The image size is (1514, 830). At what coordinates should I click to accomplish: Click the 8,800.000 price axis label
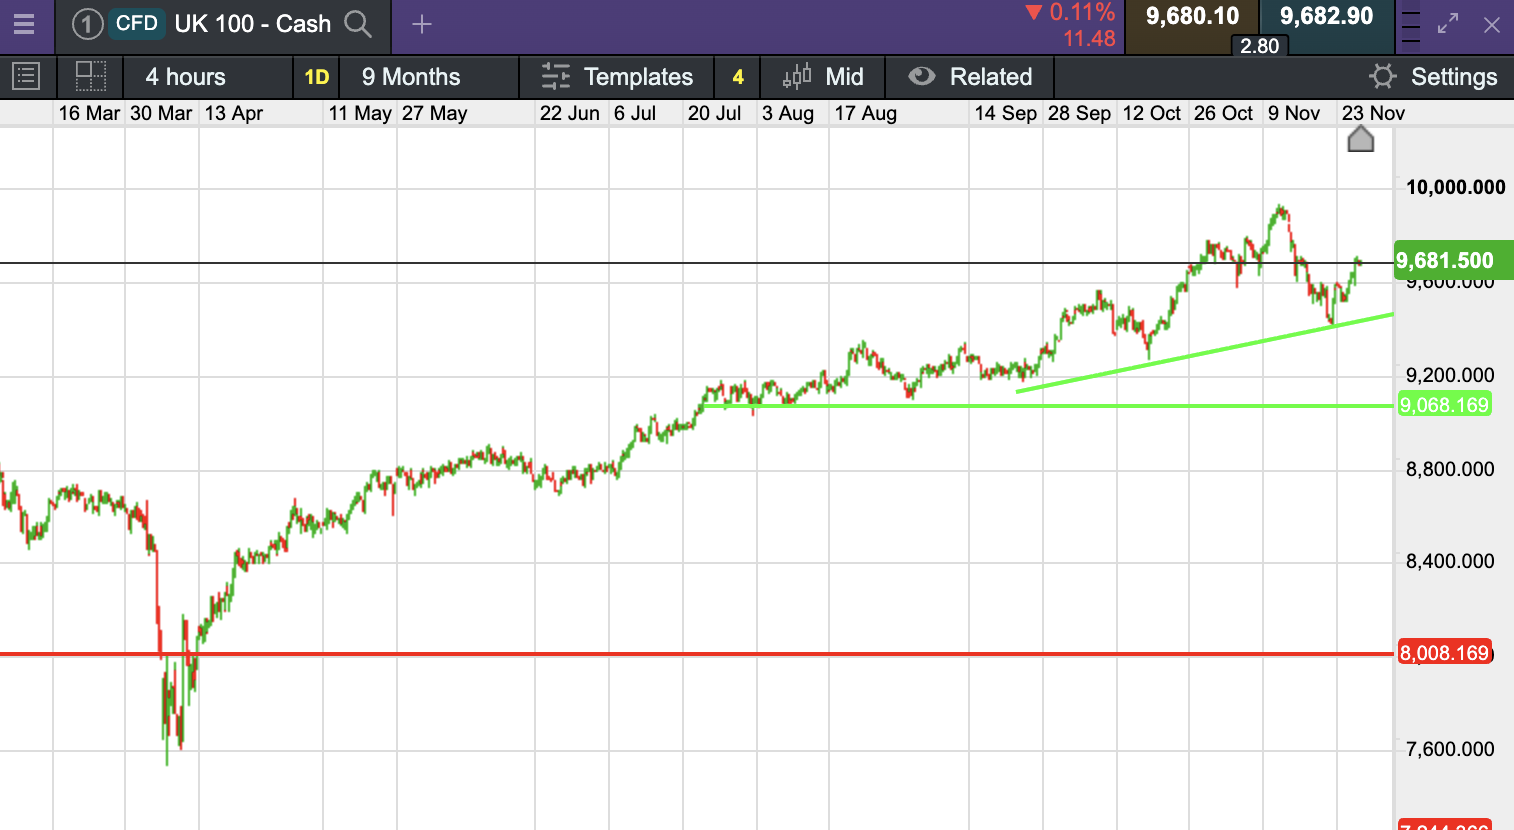click(x=1450, y=469)
